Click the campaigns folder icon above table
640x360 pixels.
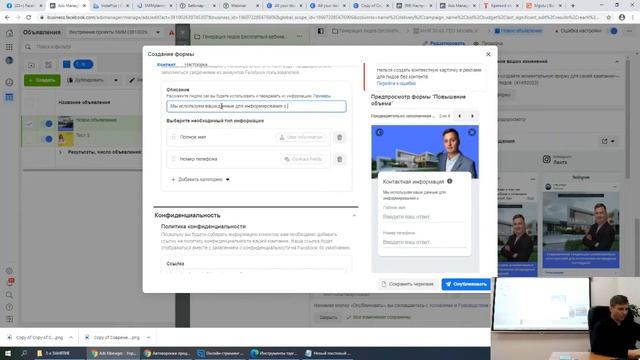[31, 64]
